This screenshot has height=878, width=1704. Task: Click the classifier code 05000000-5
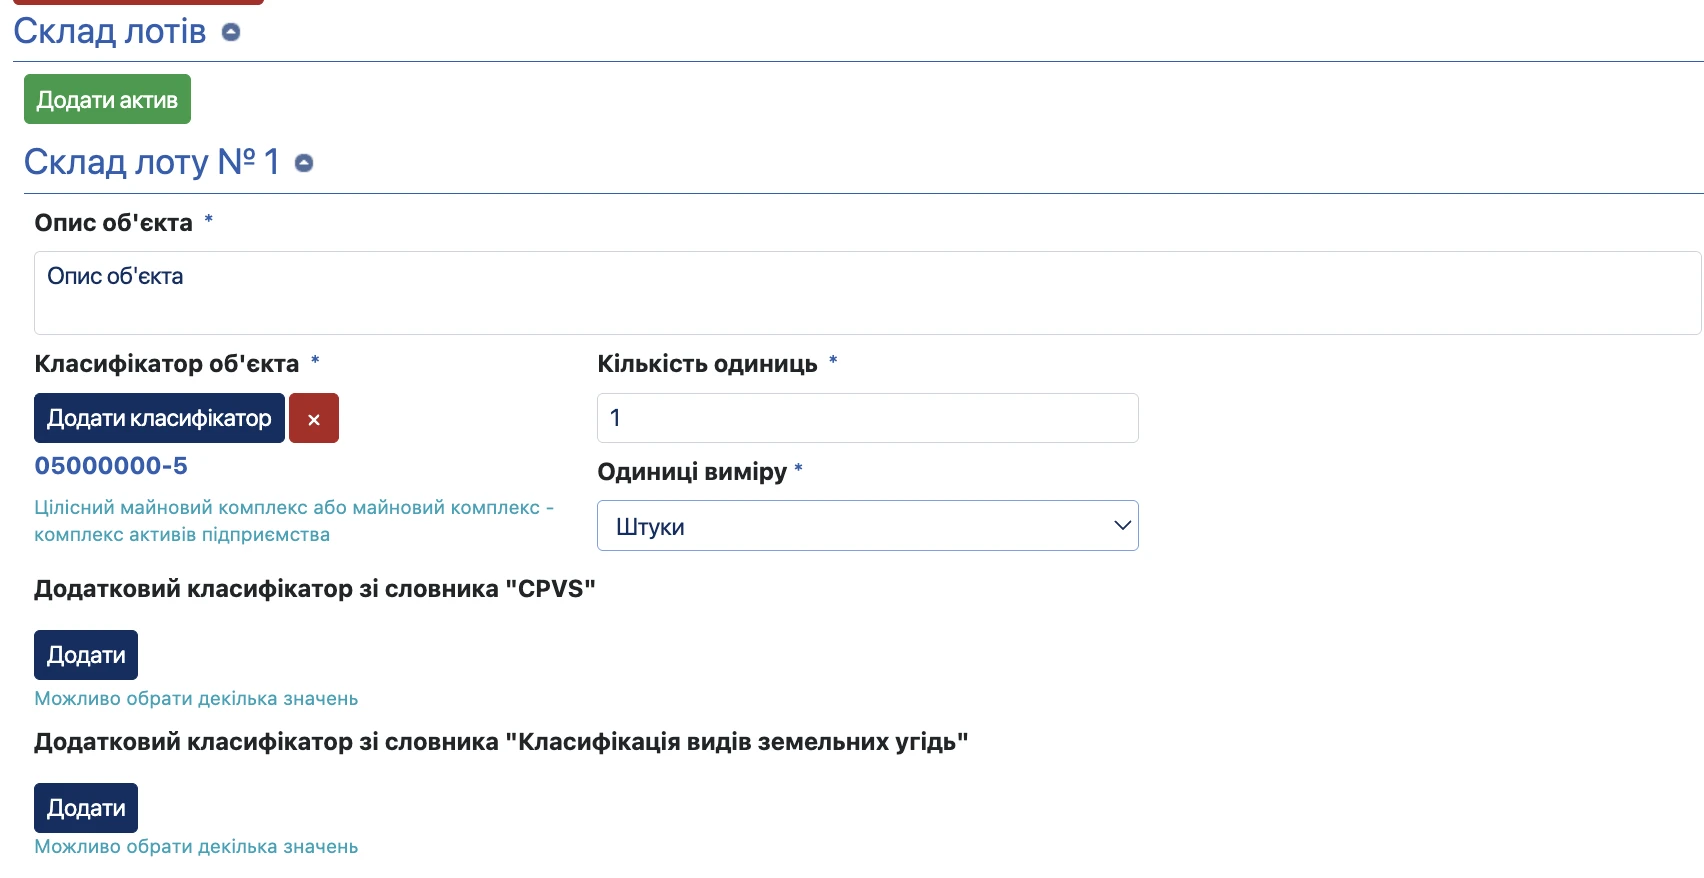tap(111, 466)
